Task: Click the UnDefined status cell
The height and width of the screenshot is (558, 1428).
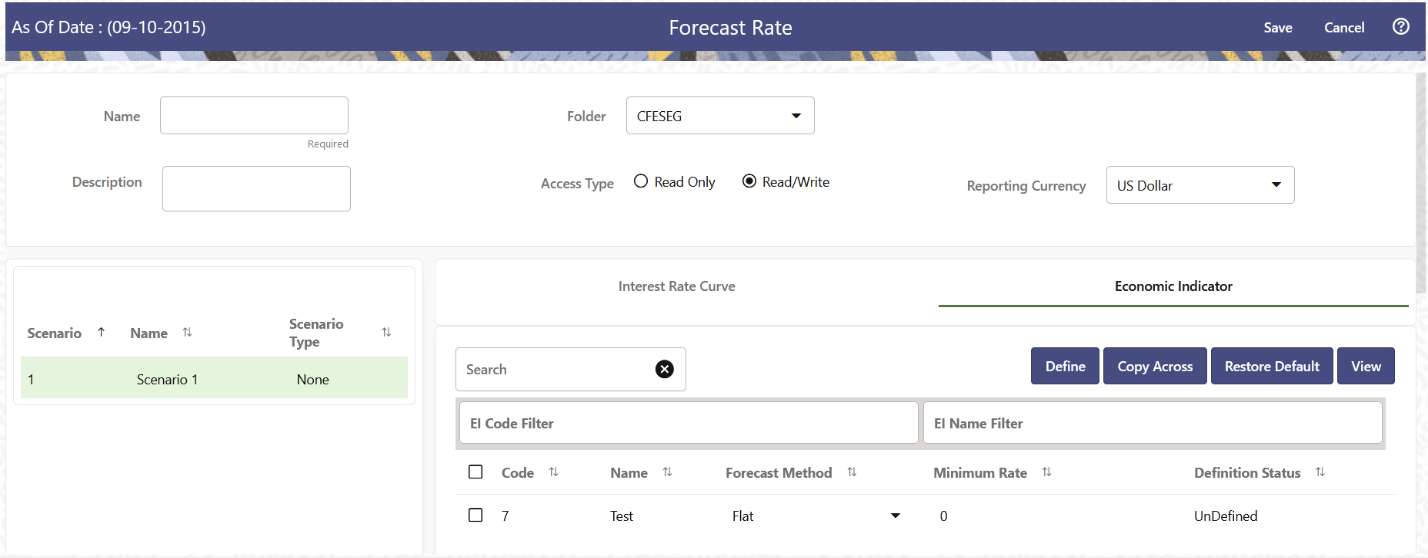Action: (x=1226, y=516)
